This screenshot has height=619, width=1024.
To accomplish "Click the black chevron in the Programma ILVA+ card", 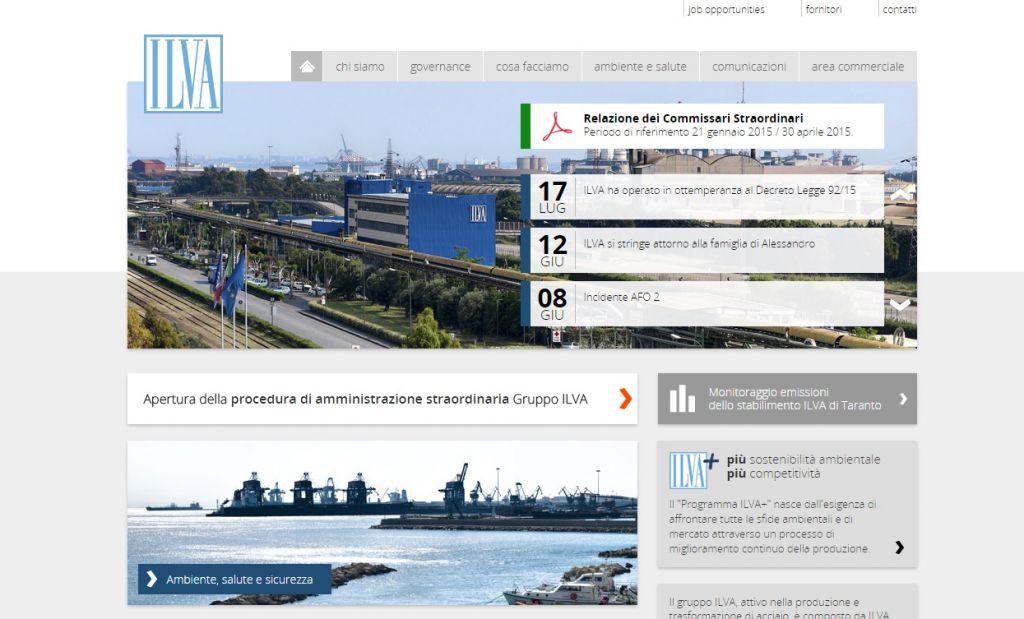I will (x=899, y=547).
